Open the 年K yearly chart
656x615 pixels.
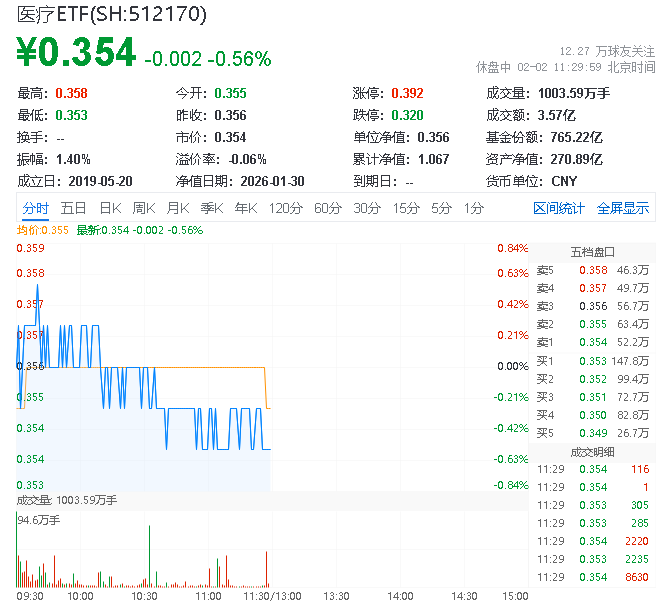[x=246, y=208]
